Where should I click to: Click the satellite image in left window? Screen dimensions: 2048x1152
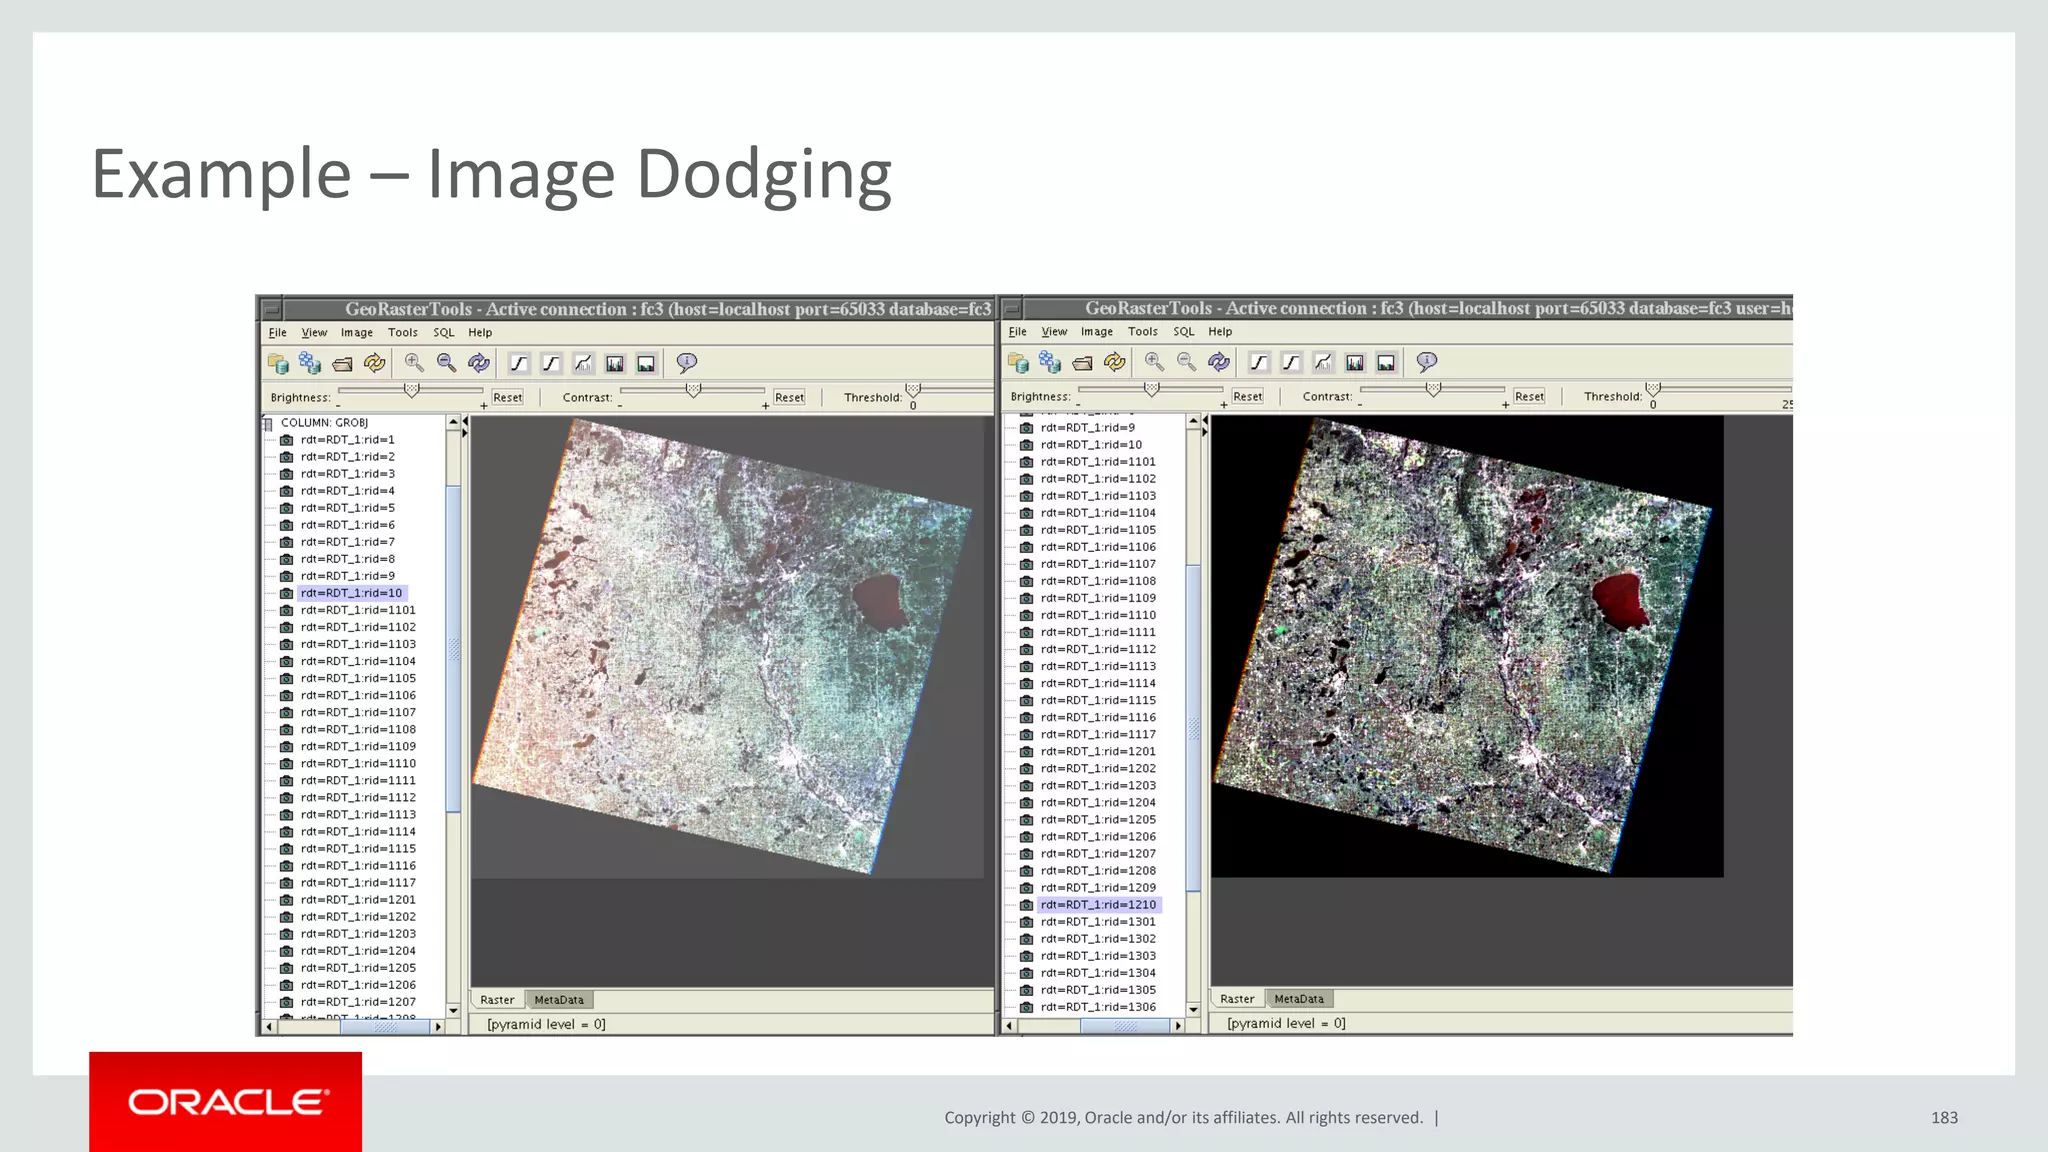click(x=724, y=645)
